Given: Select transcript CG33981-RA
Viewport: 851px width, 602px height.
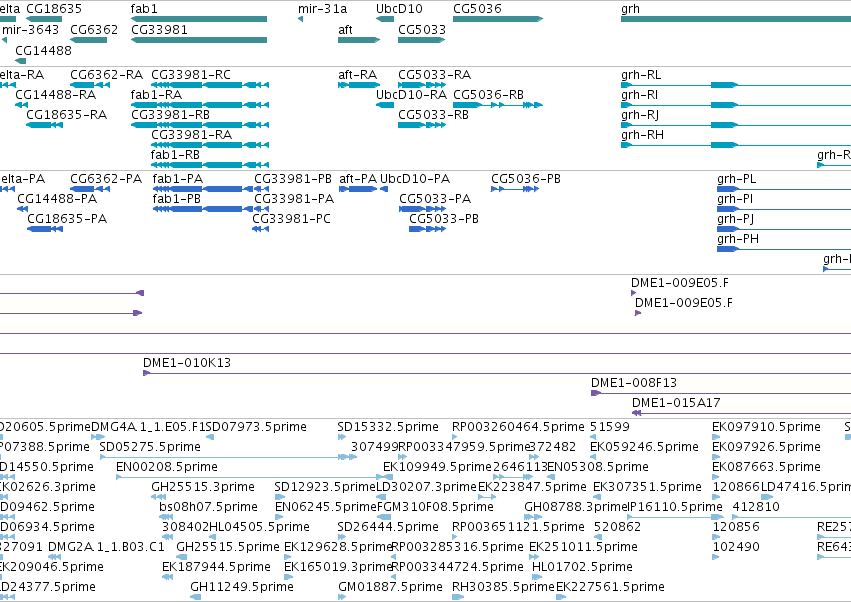Looking at the screenshot, I should coord(209,145).
